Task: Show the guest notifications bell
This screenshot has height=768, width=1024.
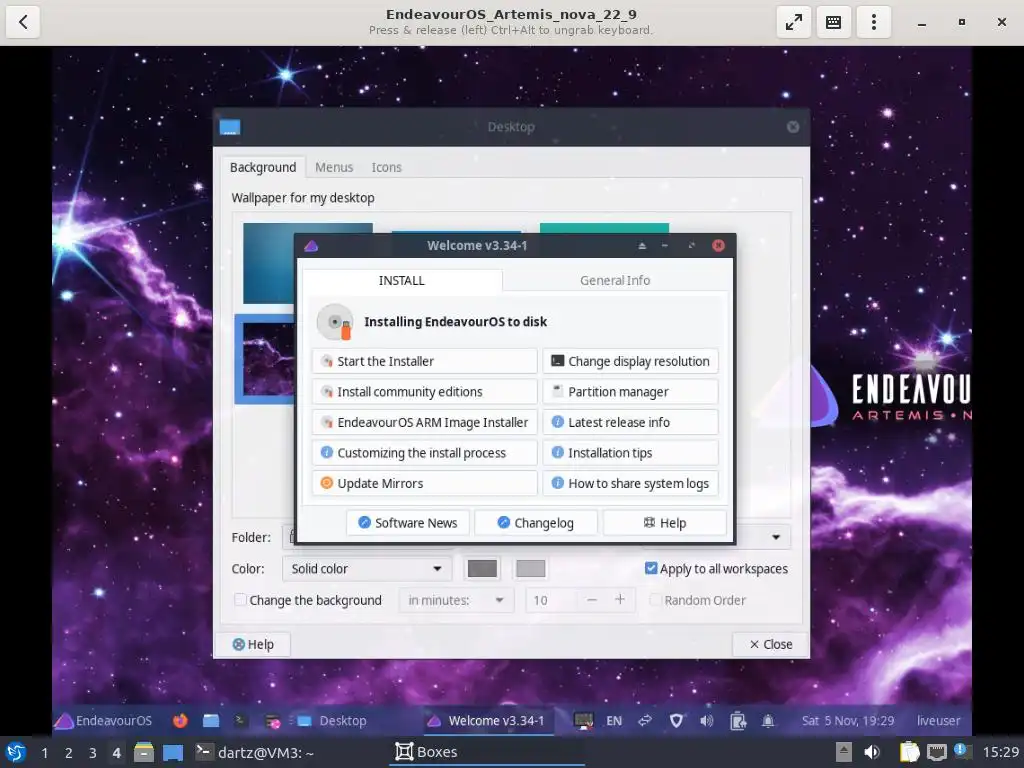Action: click(768, 720)
